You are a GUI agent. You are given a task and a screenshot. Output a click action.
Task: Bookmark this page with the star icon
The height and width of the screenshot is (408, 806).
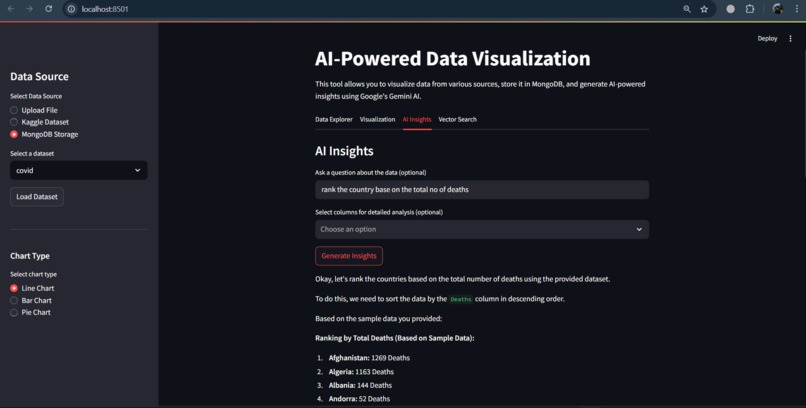click(x=704, y=9)
